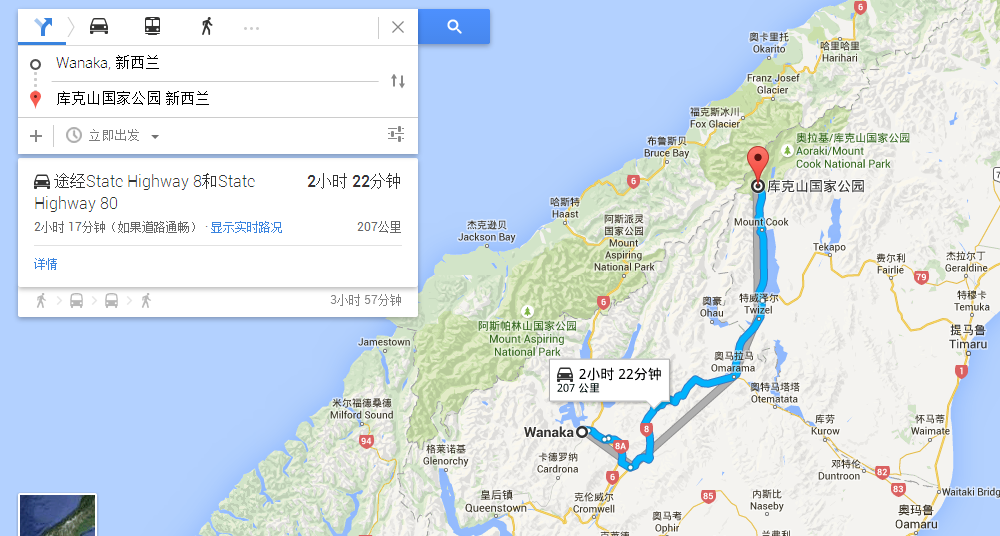
Task: Click the red destination pin on map
Action: coord(758,164)
